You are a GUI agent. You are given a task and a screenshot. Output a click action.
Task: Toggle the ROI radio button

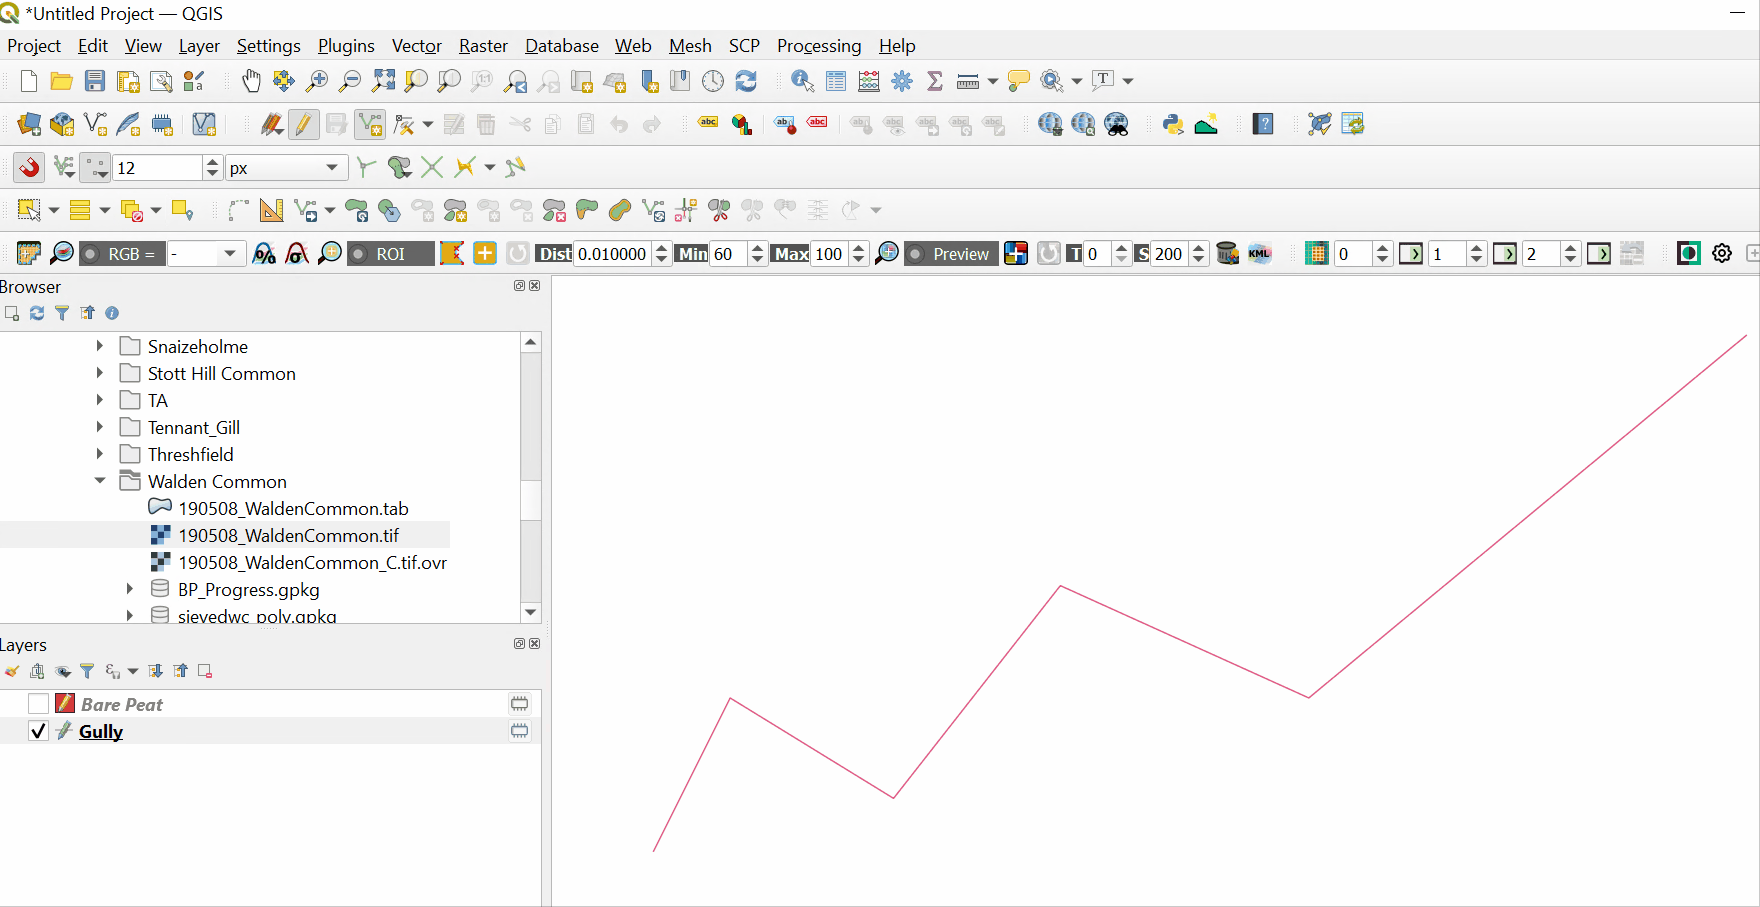pyautogui.click(x=358, y=254)
